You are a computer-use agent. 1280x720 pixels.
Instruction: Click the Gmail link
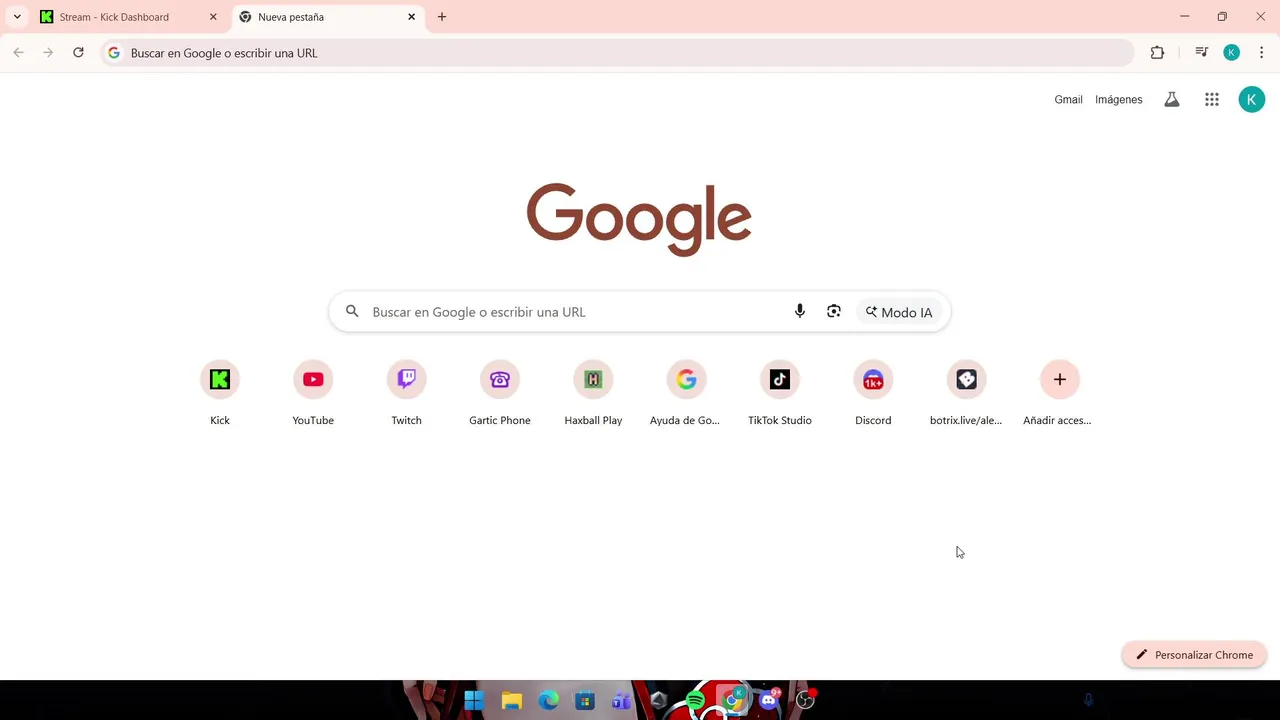pos(1068,100)
